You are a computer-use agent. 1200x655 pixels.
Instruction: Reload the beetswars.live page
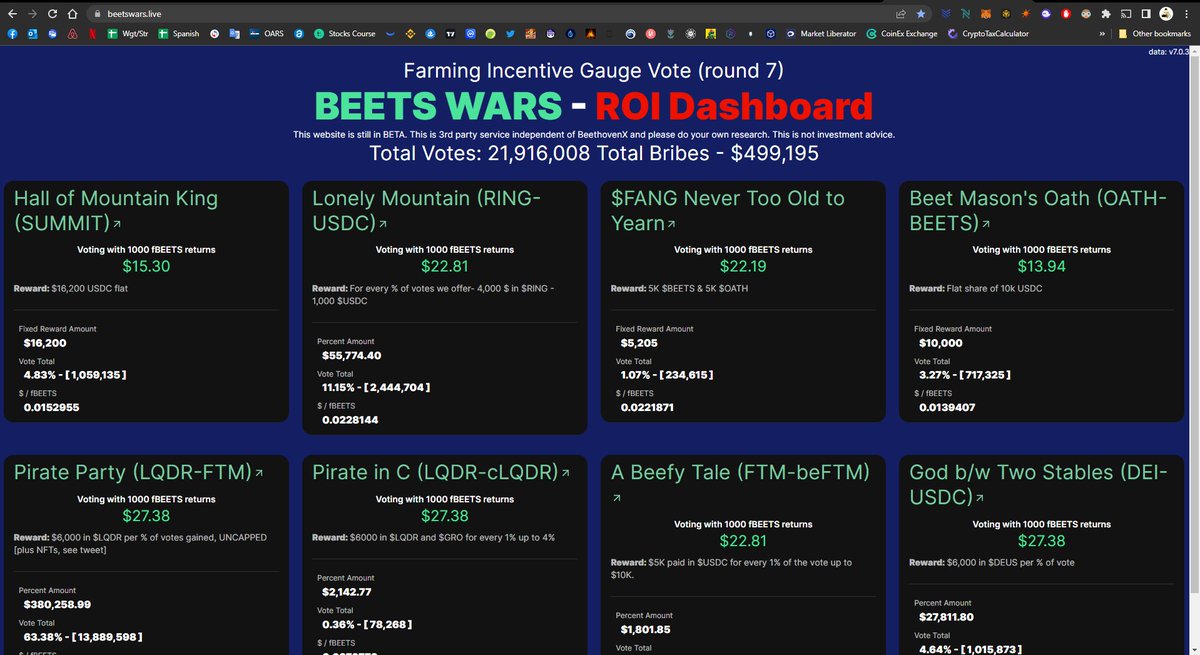click(x=52, y=14)
